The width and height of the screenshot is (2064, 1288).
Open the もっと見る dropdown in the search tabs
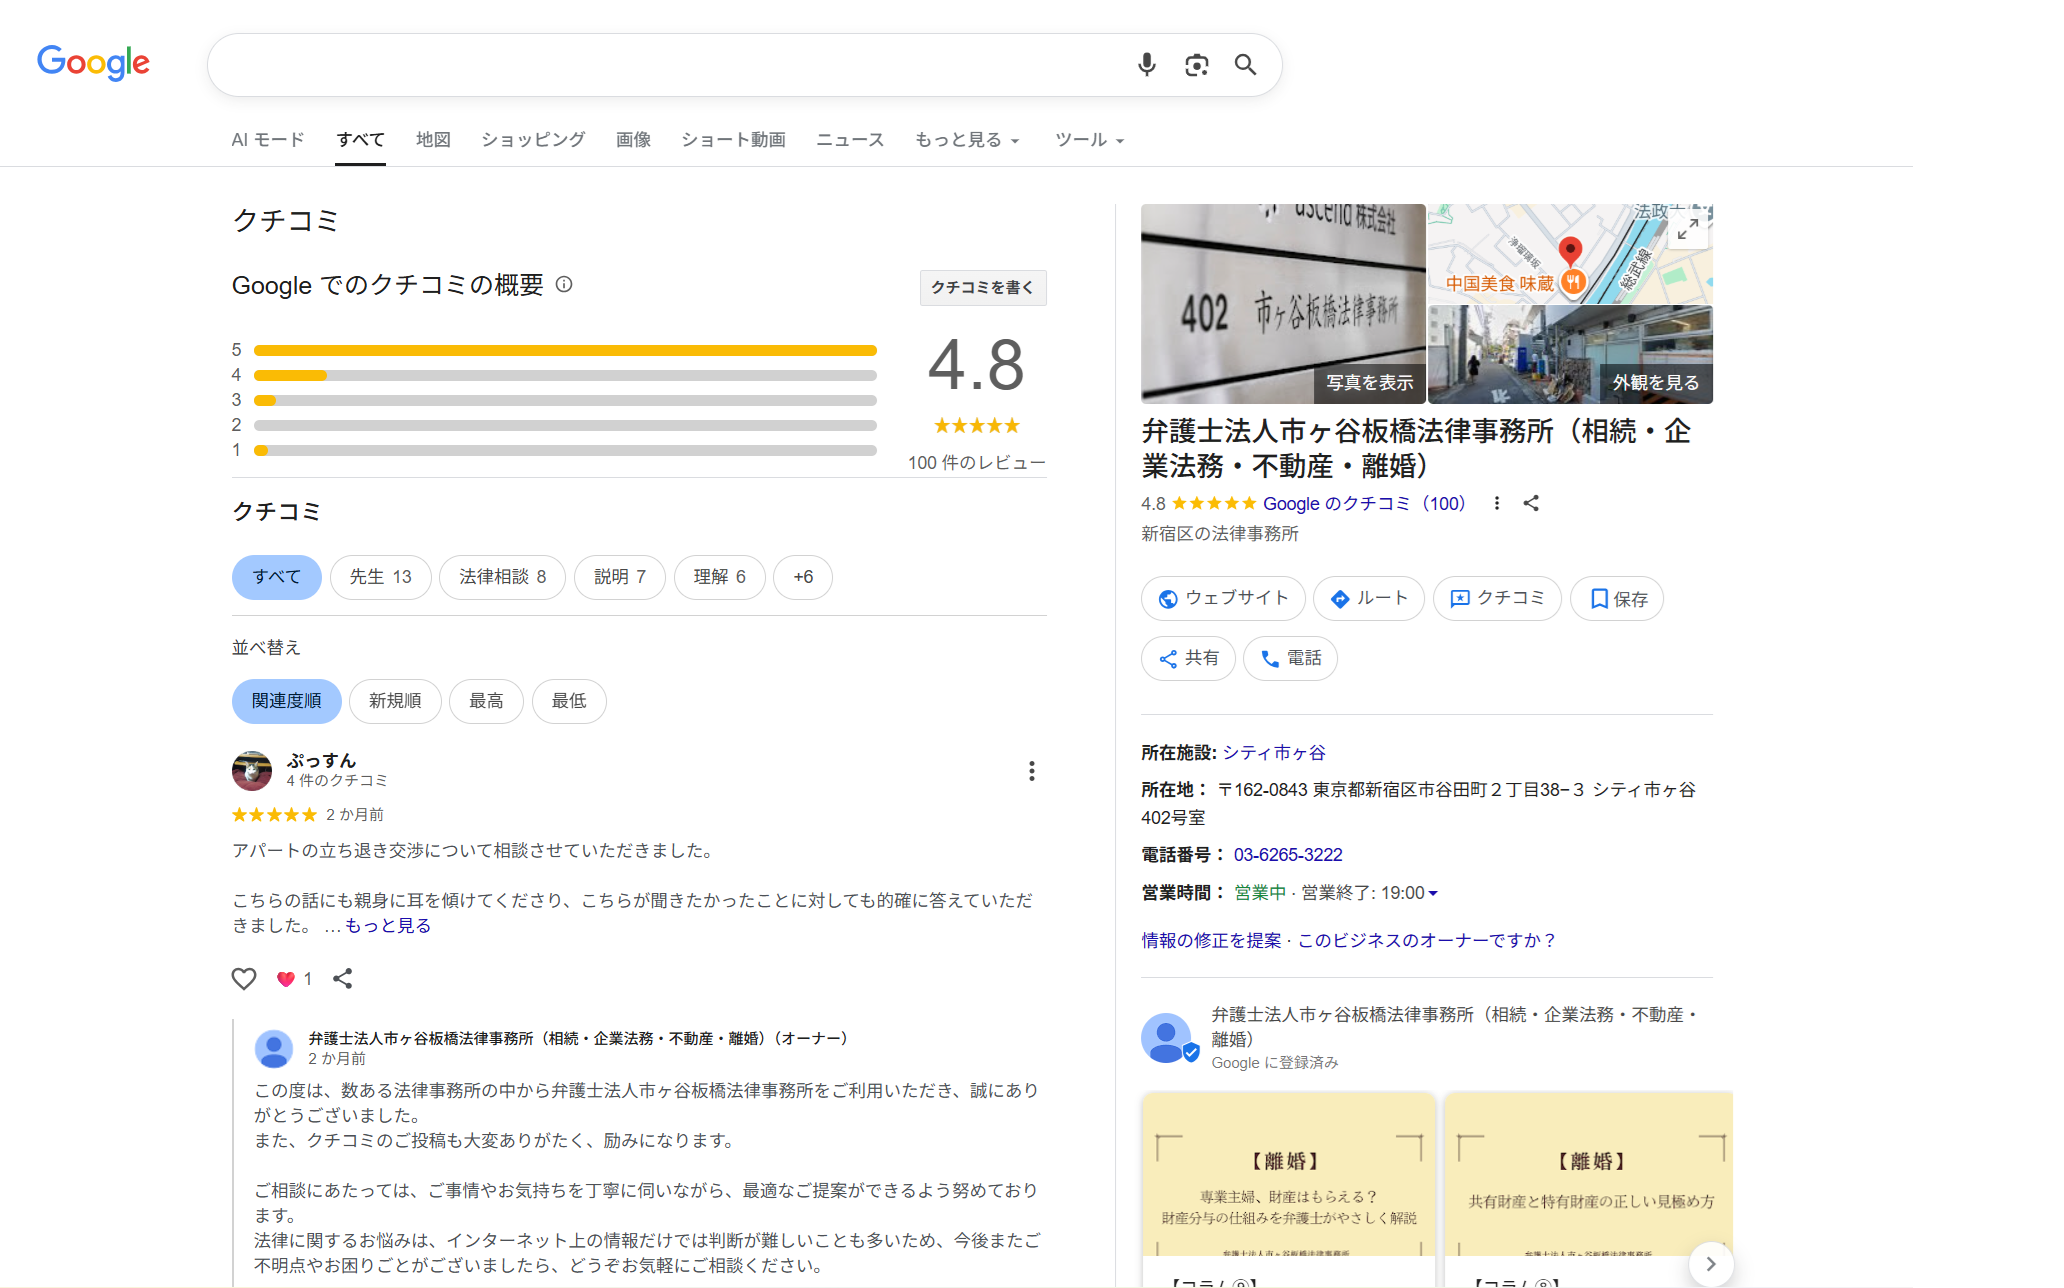tap(967, 140)
